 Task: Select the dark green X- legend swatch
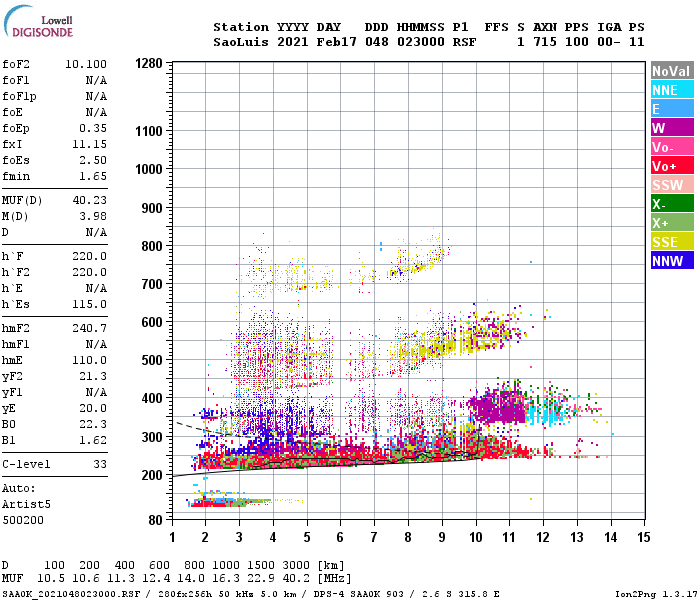(672, 204)
